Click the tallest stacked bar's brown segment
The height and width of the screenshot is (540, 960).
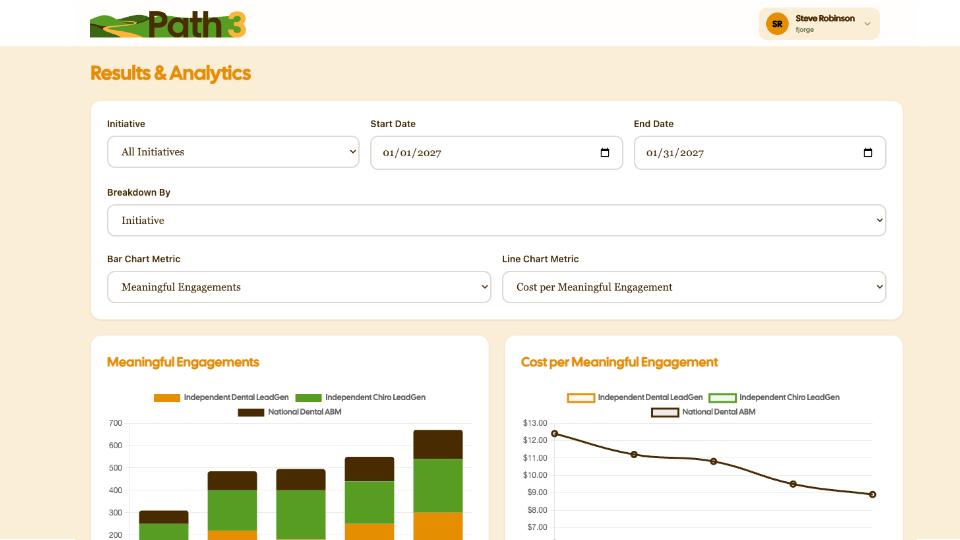coord(438,444)
